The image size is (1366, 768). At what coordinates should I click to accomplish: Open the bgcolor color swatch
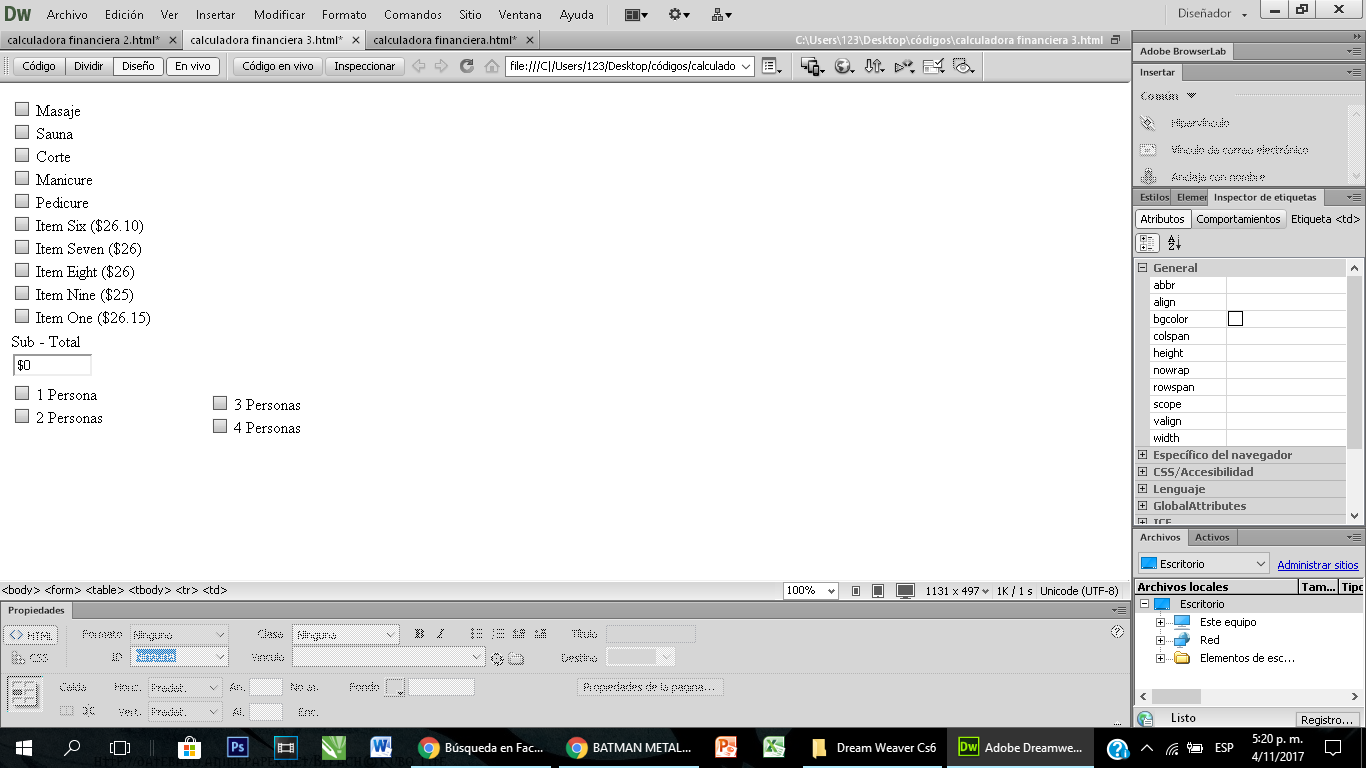pos(1235,319)
